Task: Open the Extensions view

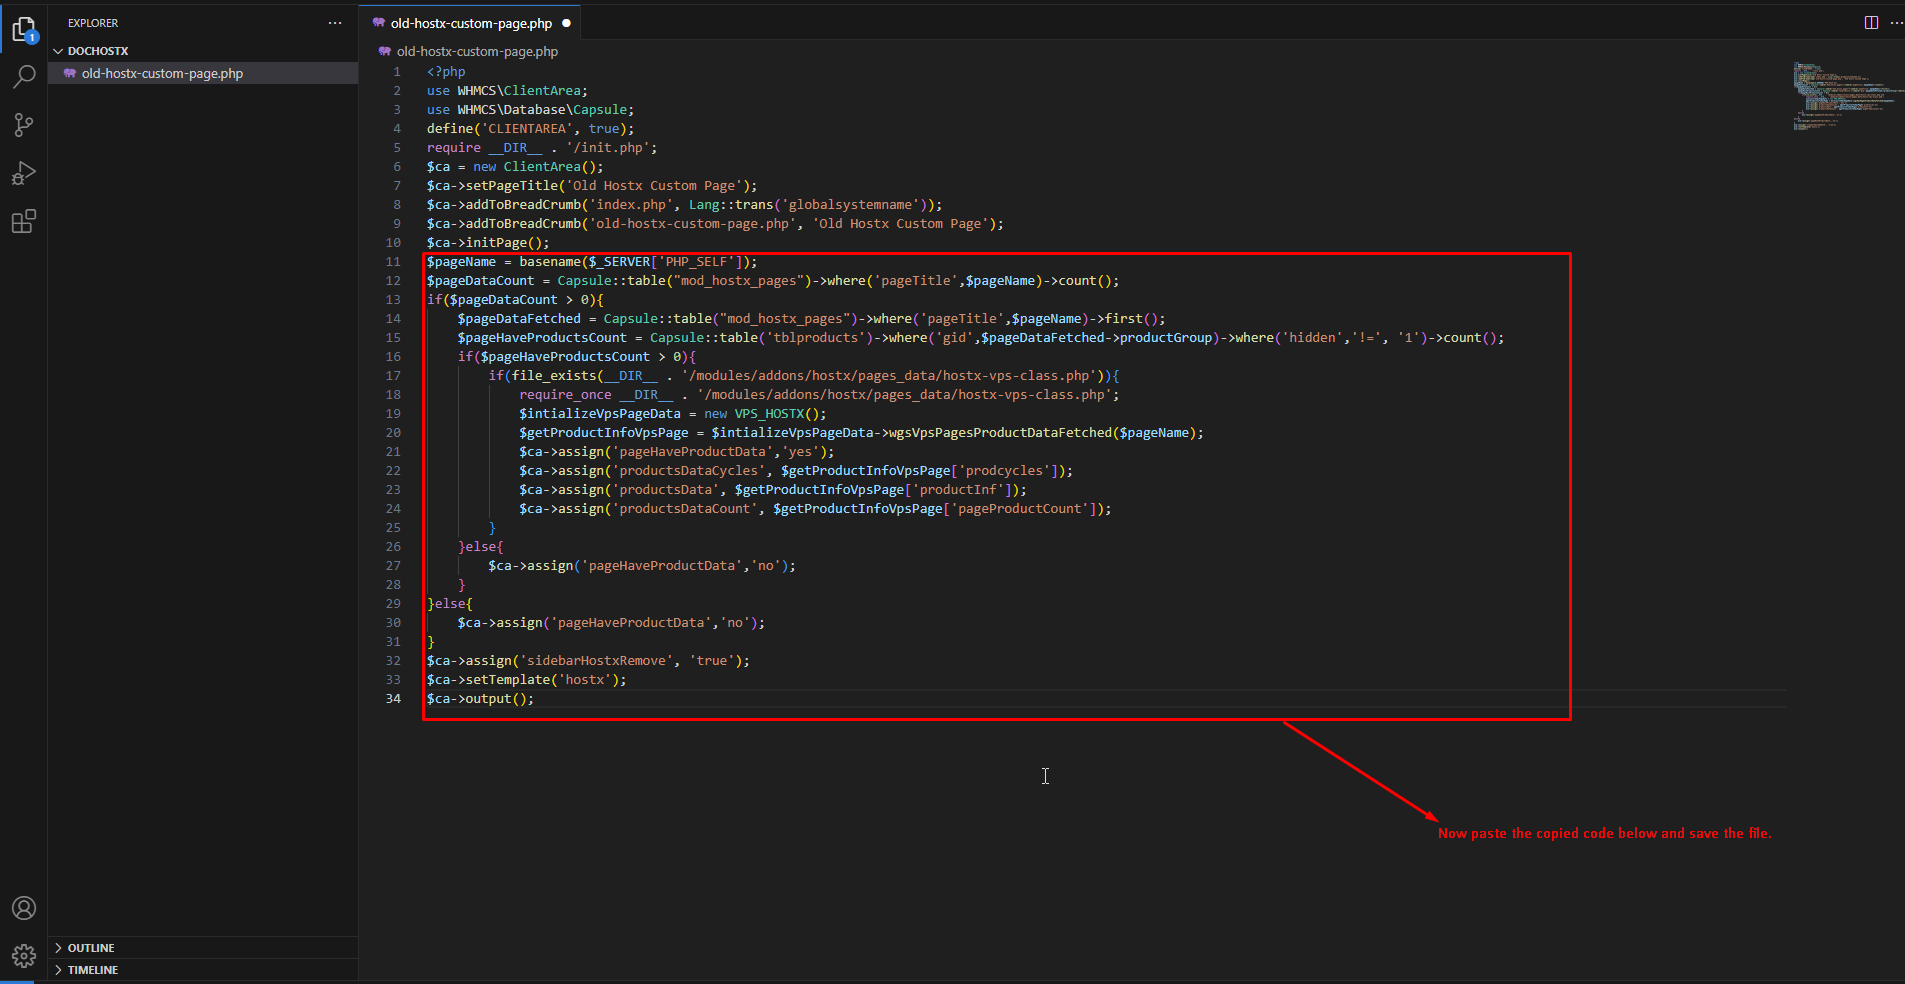Action: pos(24,221)
